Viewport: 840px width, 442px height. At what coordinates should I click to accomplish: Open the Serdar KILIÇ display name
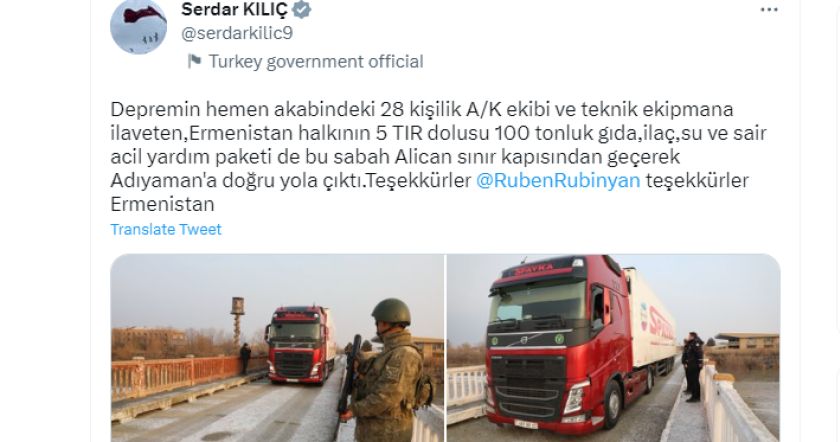234,9
